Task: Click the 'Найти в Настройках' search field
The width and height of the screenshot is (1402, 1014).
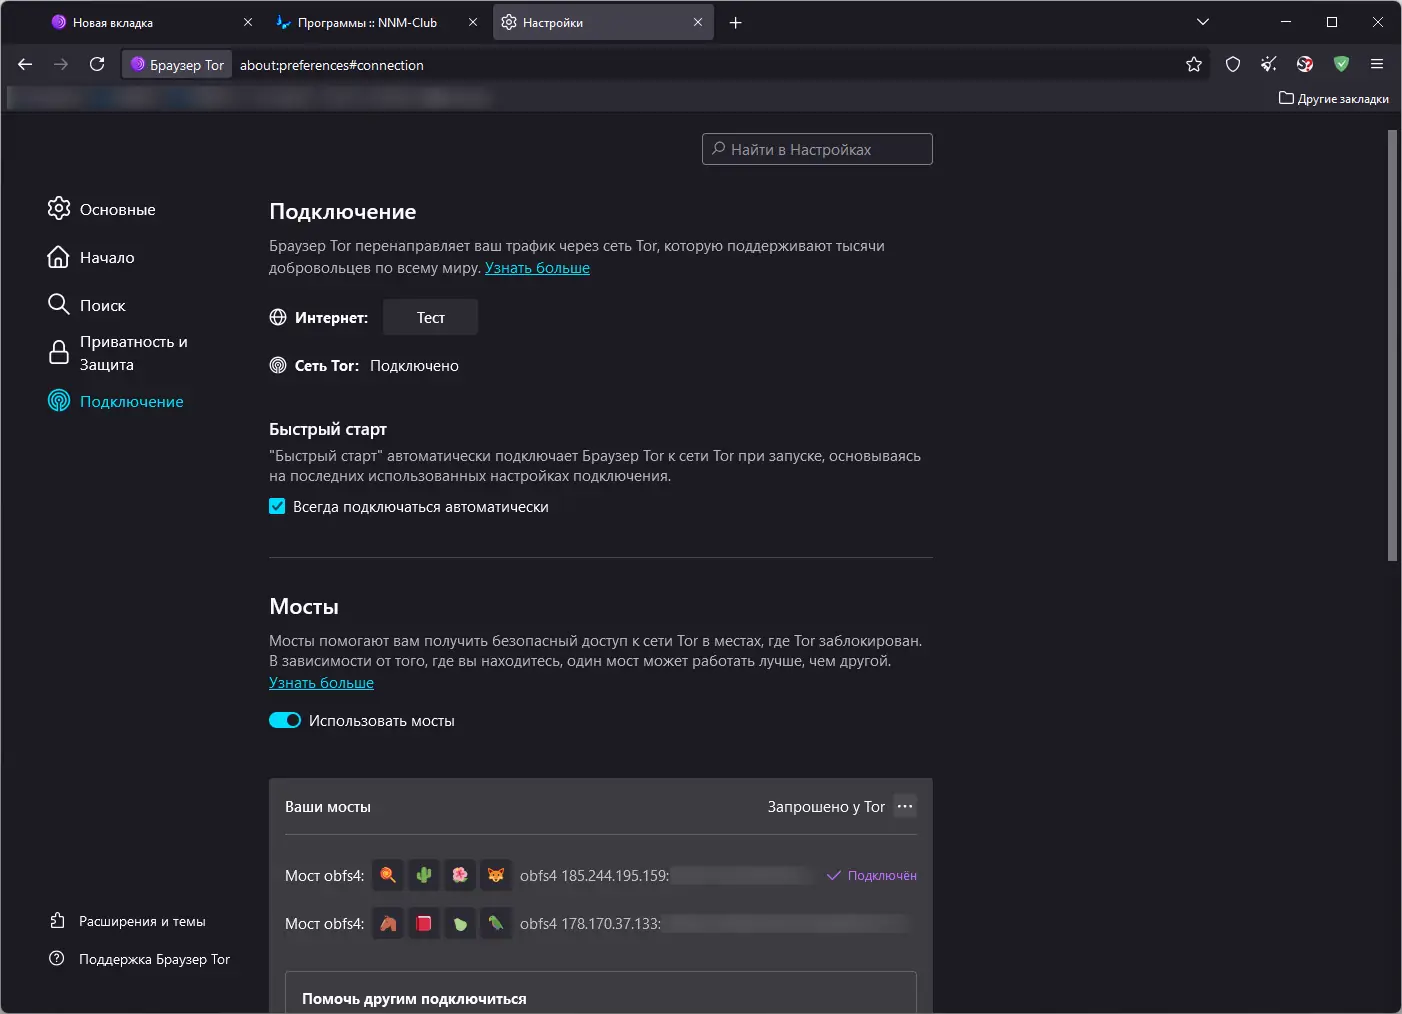Action: 817,149
